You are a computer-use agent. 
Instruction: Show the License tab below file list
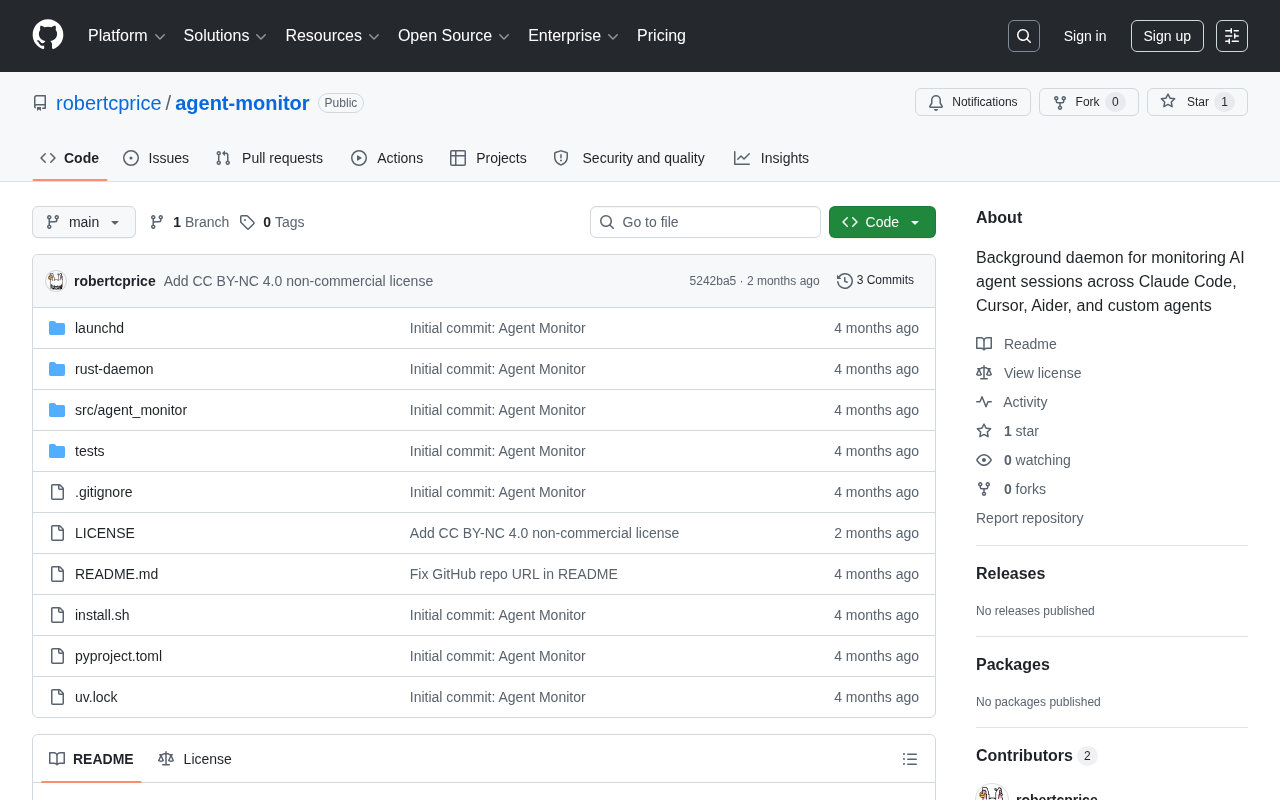click(x=195, y=759)
